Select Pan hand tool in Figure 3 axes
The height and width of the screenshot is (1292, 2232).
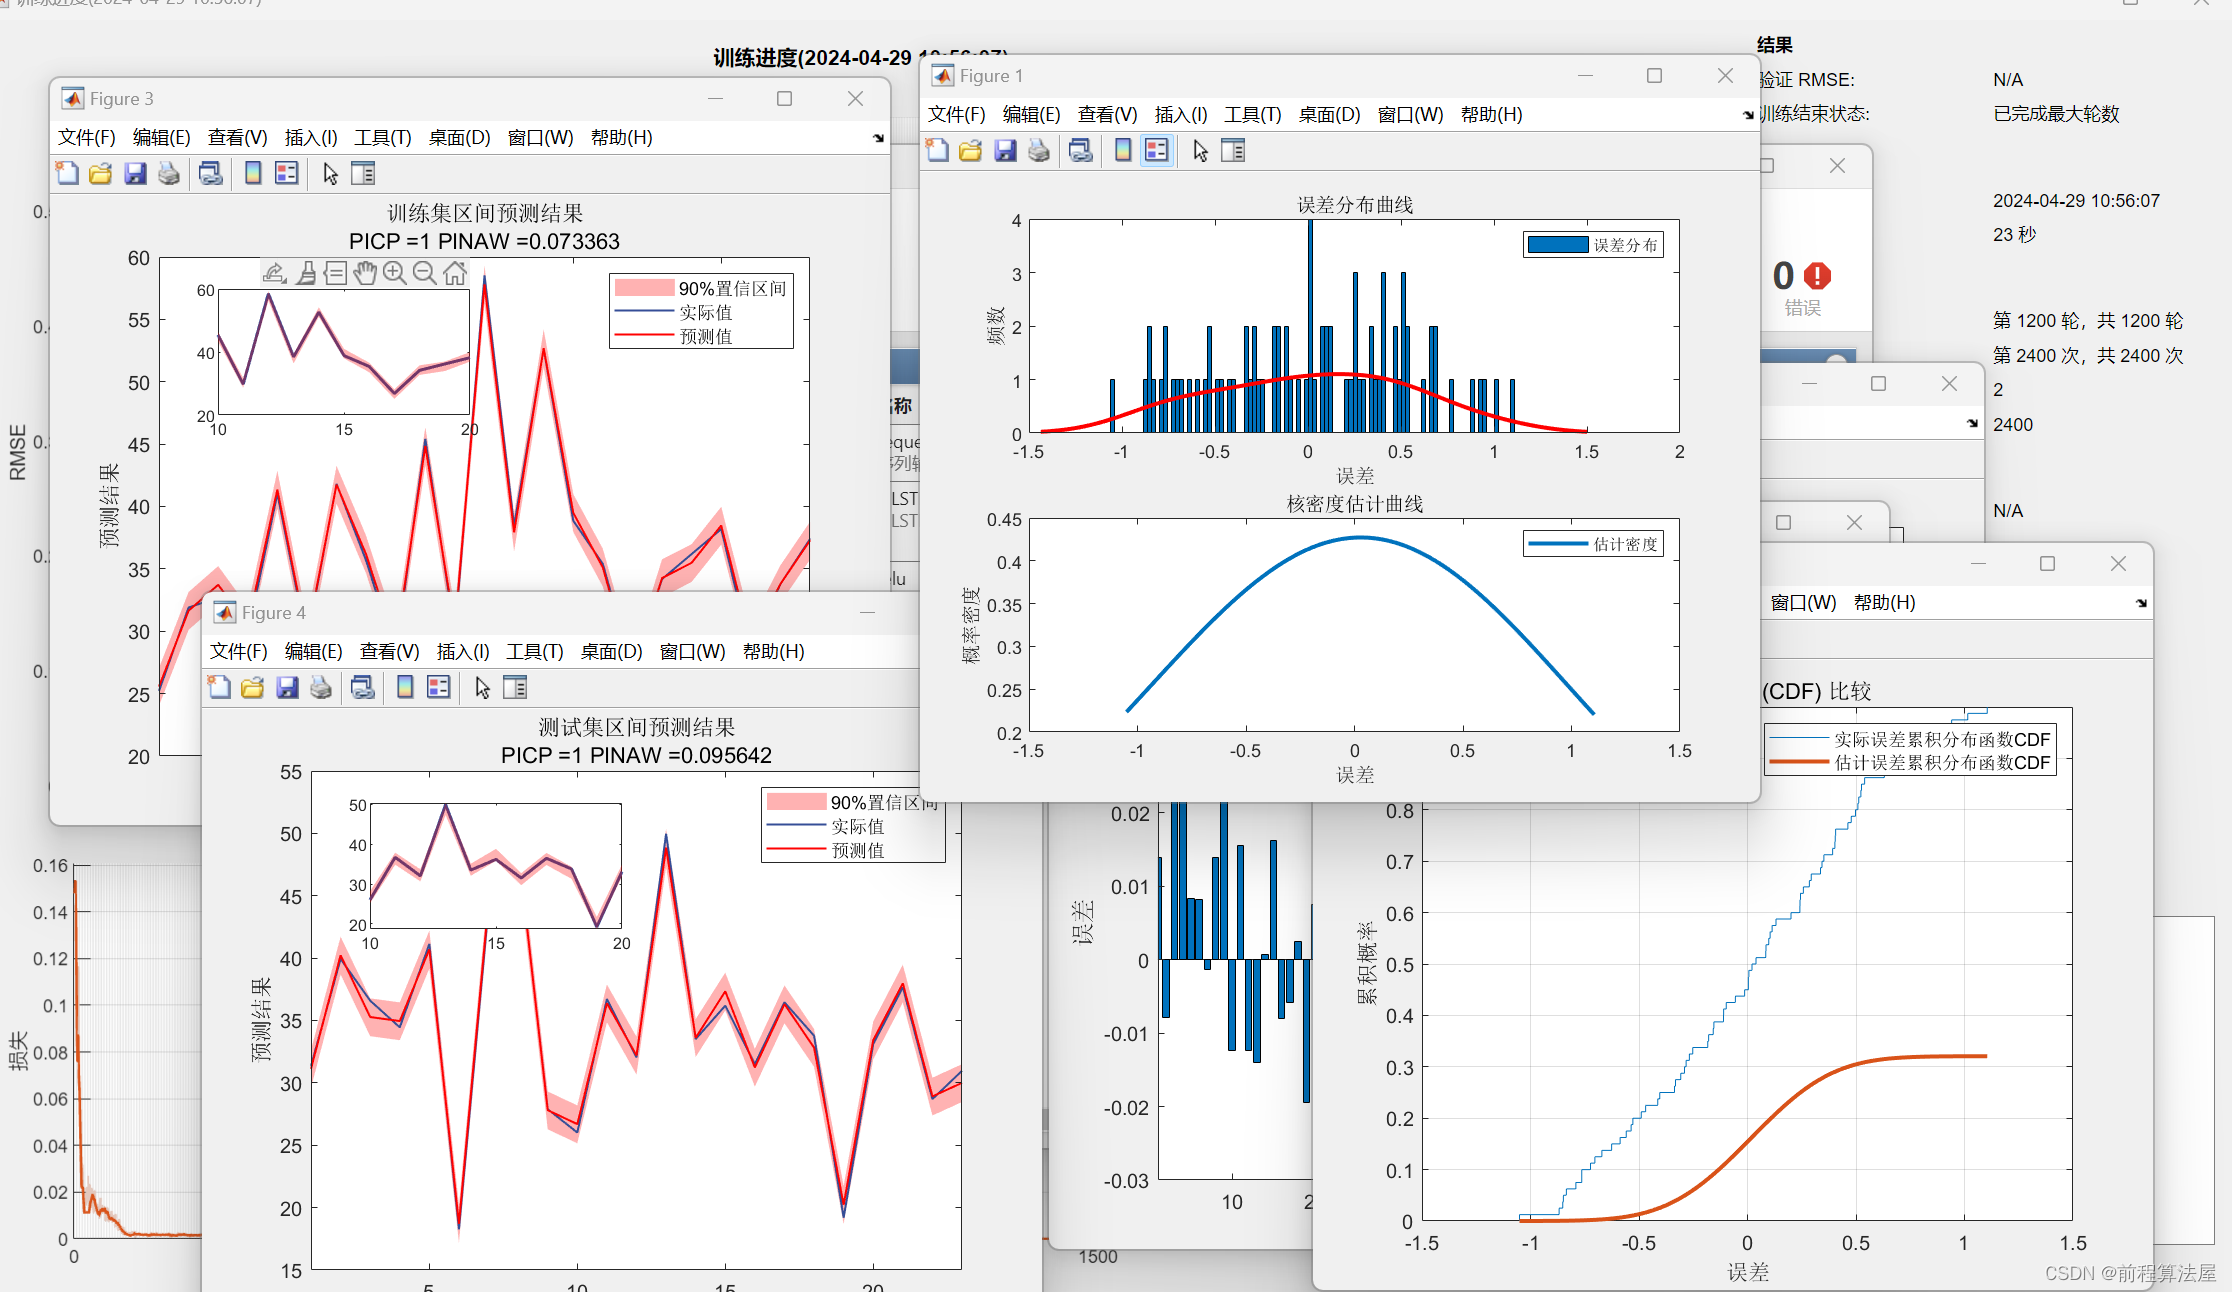tap(365, 272)
